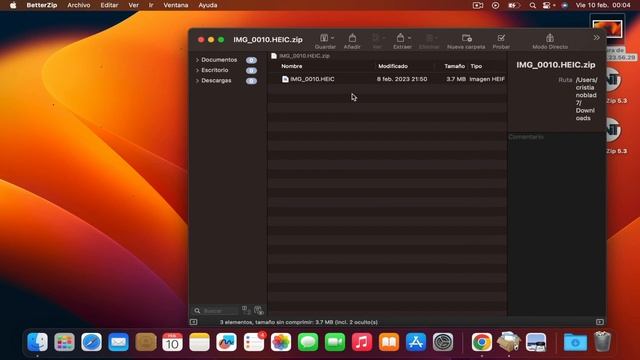Click Spotlight search in menu bar
Screen dimensions: 640x360
[x=532, y=5]
